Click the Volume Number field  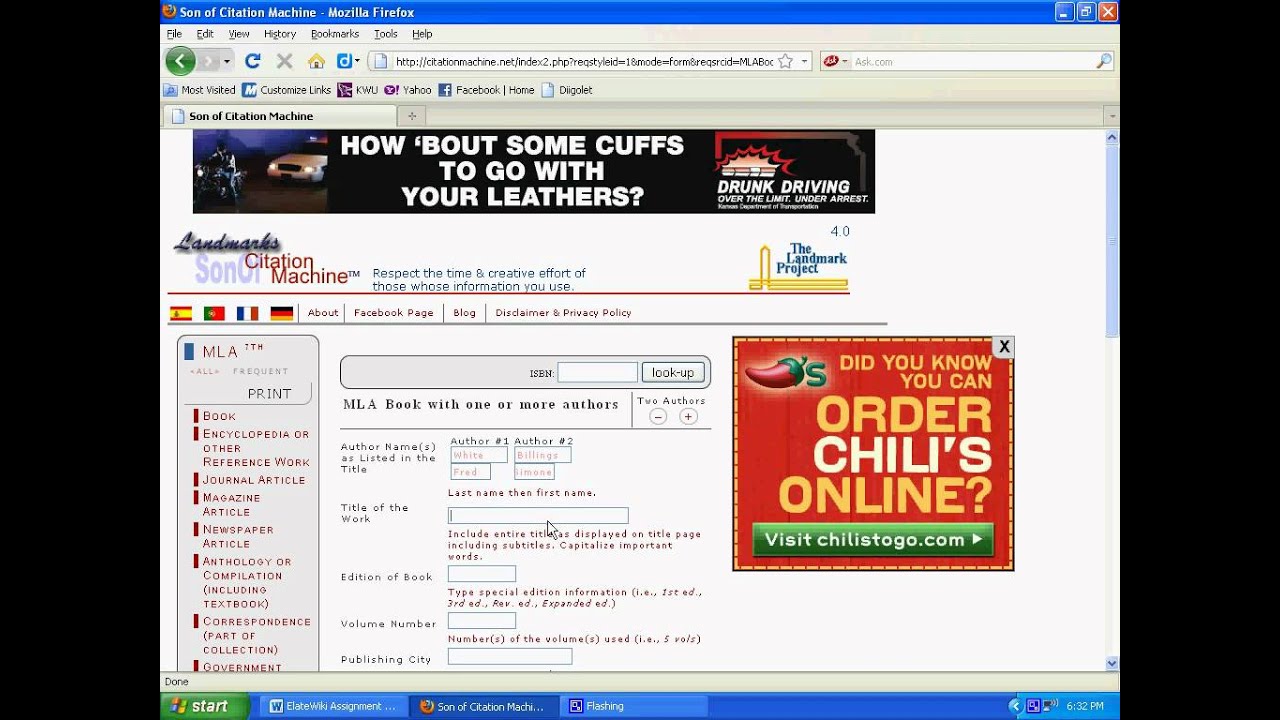coord(482,621)
